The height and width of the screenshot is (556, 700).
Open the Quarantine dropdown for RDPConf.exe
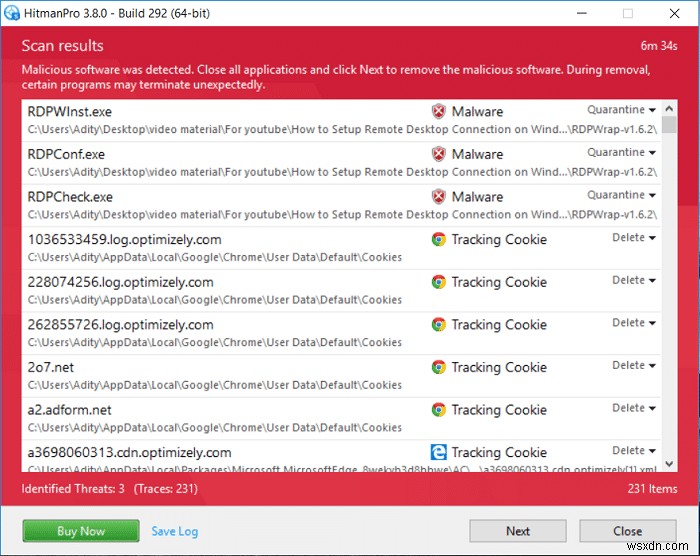621,152
